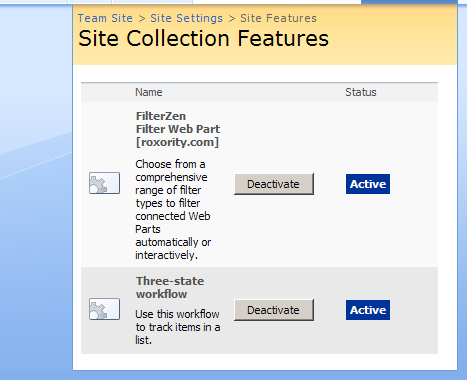
Task: Select the FilterZen Filter Web Part title
Action: (x=178, y=129)
